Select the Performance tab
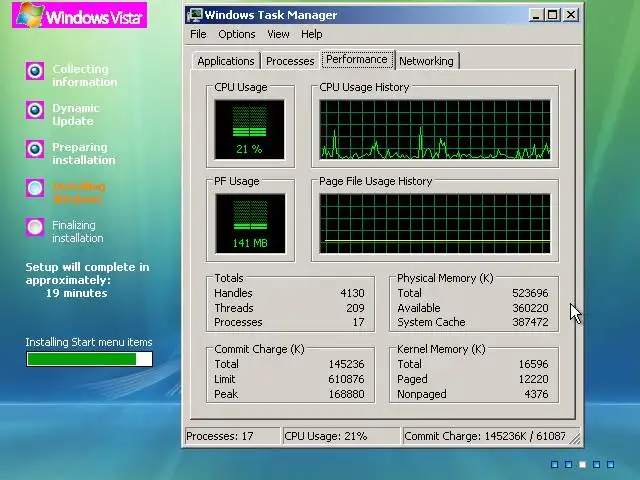The height and width of the screenshot is (480, 640). [357, 60]
